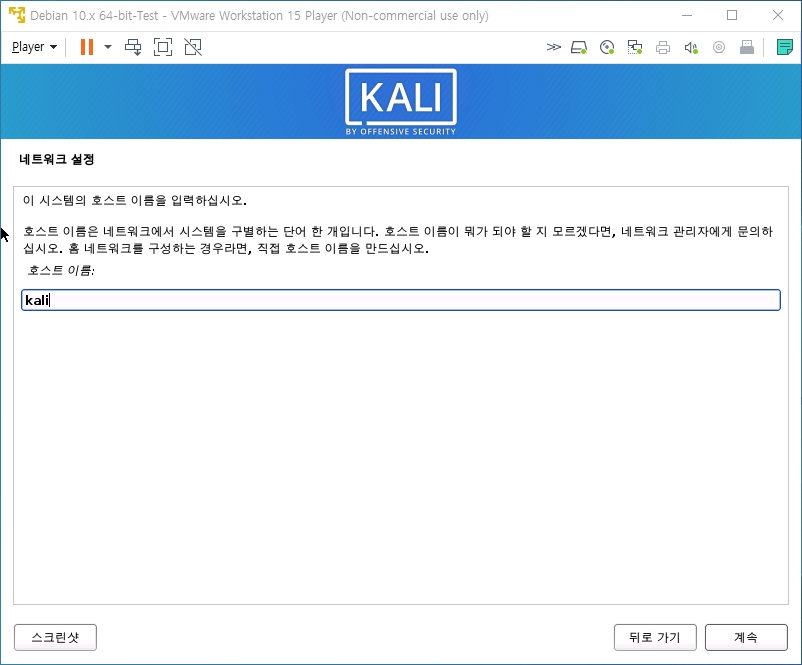Expand the power options dropdown arrow
Image resolution: width=802 pixels, height=665 pixels.
108,47
